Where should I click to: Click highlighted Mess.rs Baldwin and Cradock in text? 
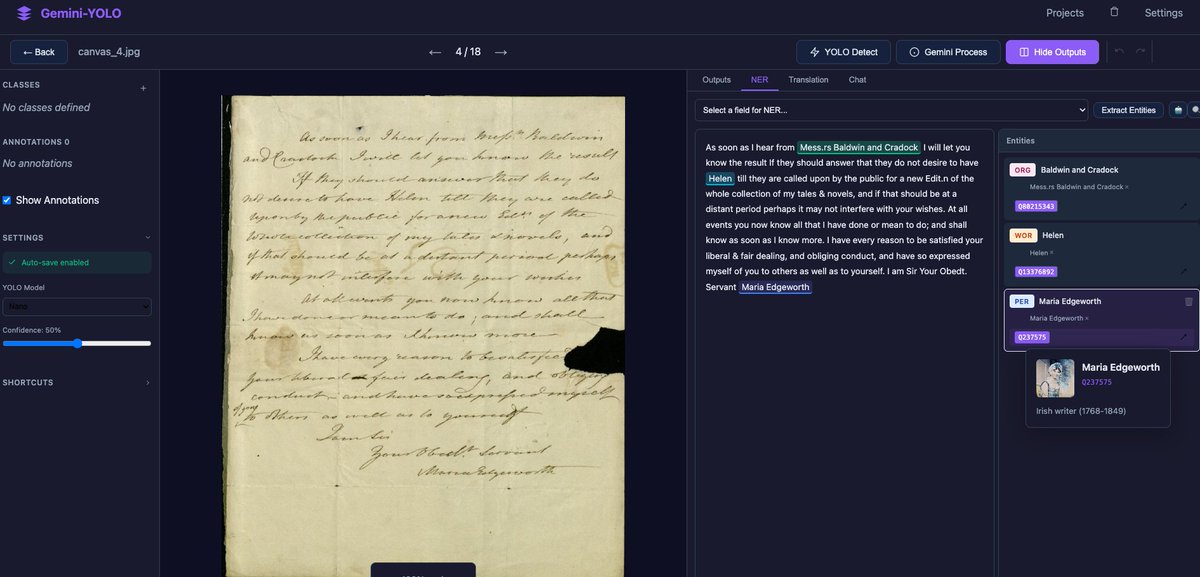pos(859,147)
